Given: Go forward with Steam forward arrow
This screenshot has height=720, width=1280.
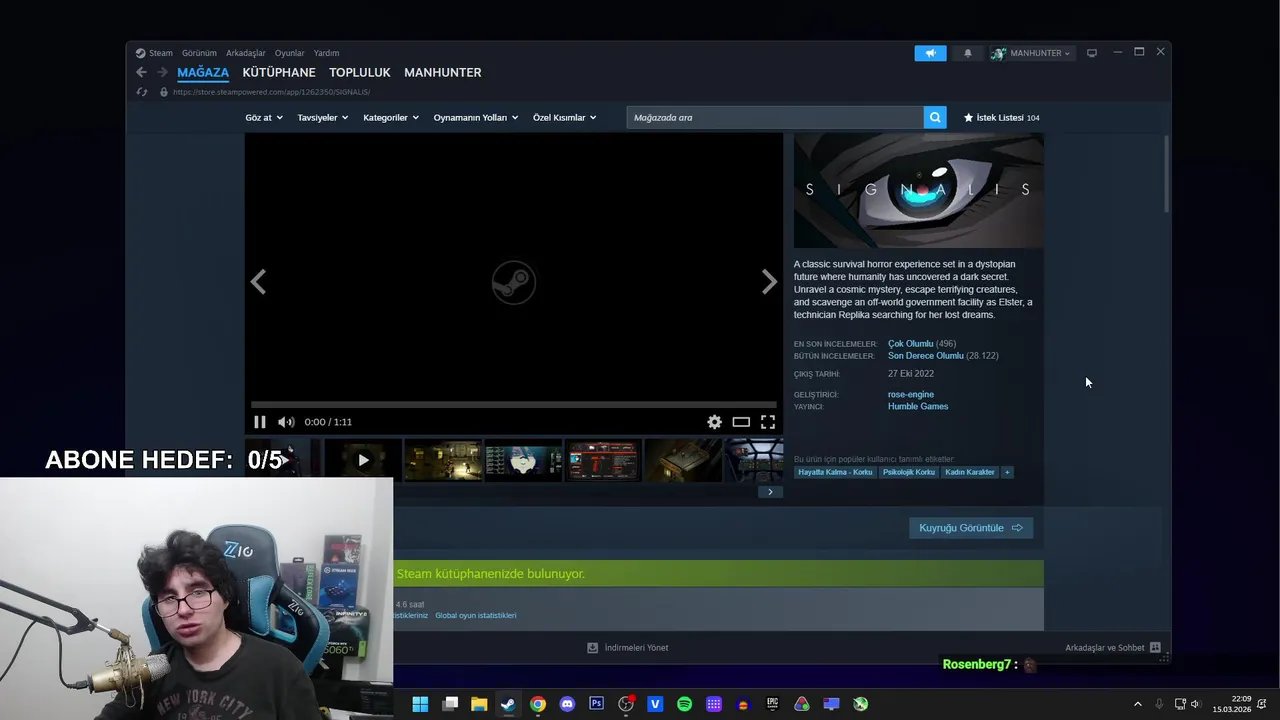Looking at the screenshot, I should tap(162, 72).
